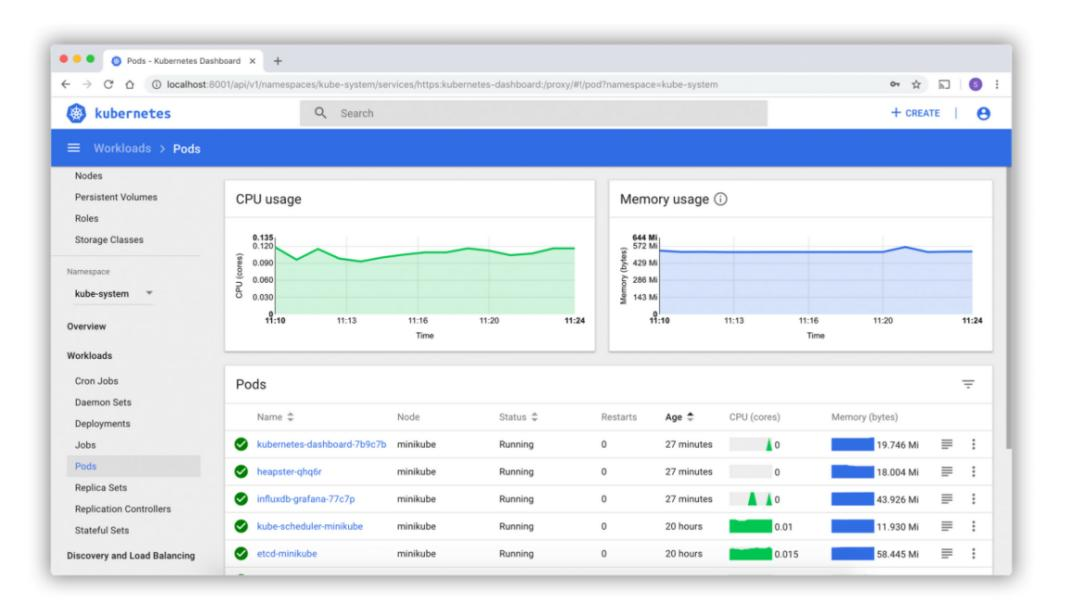
Task: Select Replica Sets in sidebar
Action: [101, 487]
